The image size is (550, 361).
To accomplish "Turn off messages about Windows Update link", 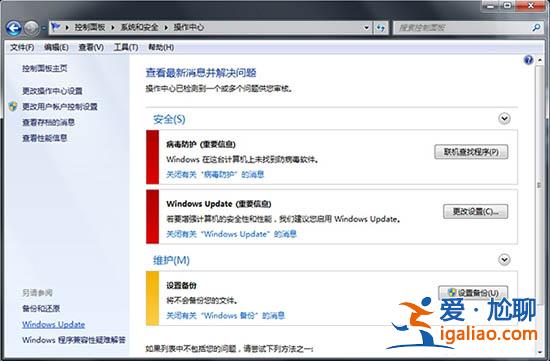I will [232, 234].
